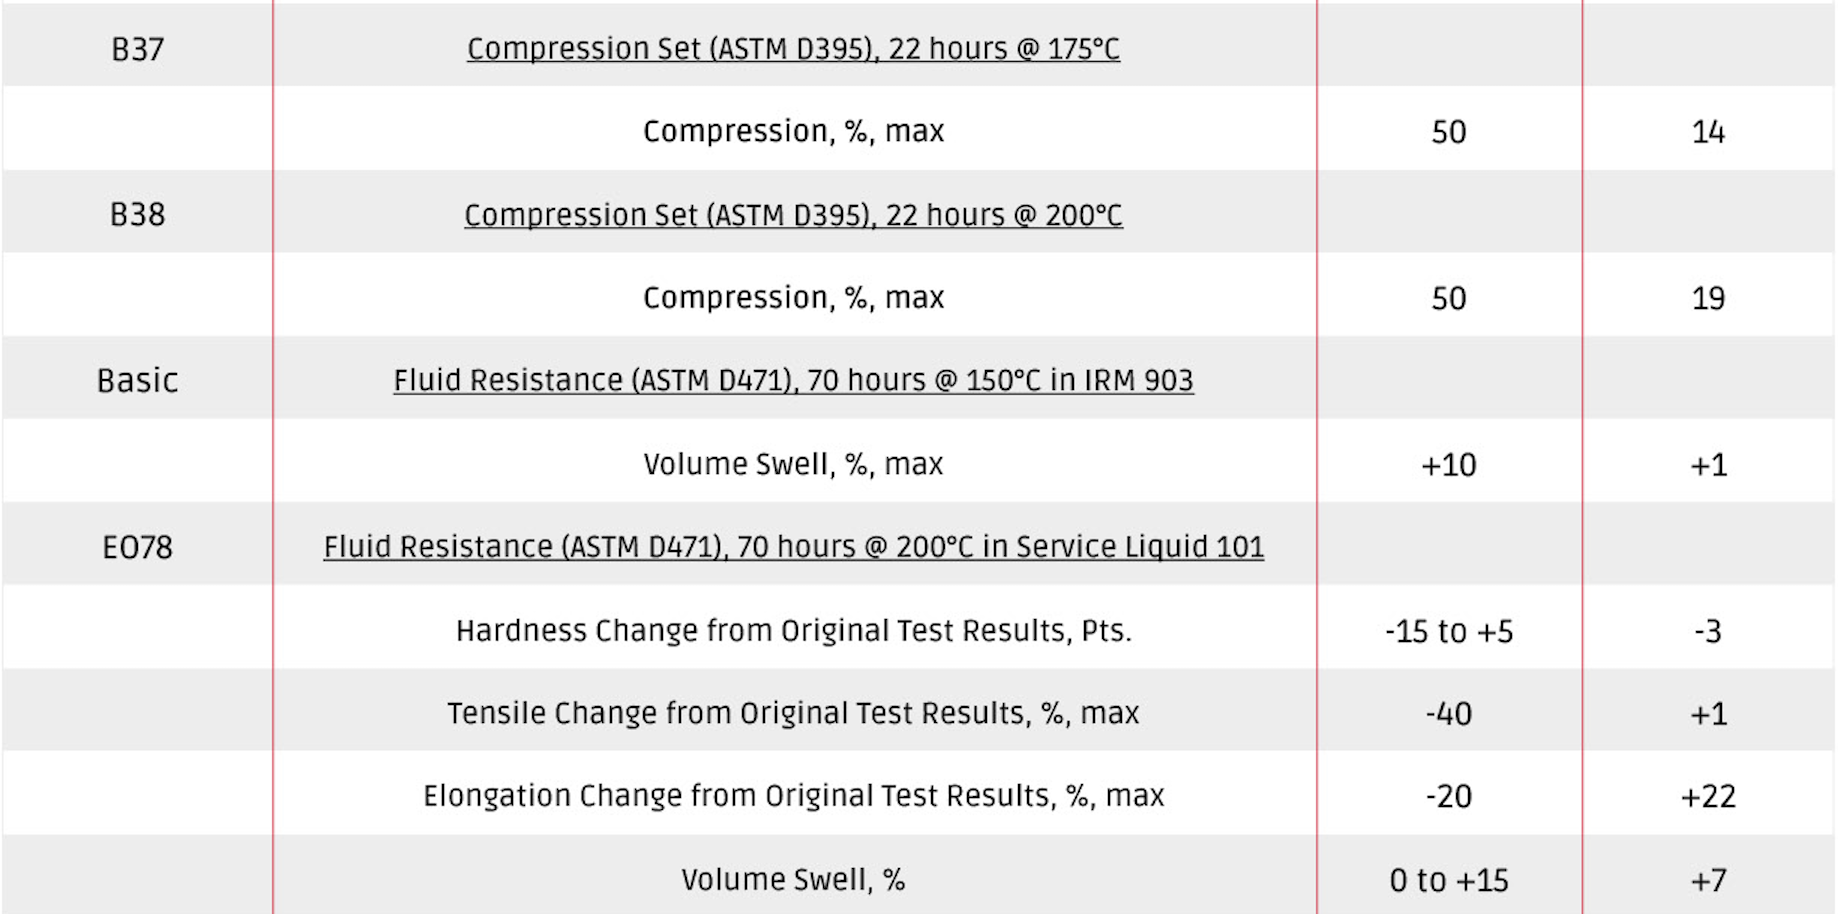Click the Compression Set 200°C heading link
1838x914 pixels.
pyautogui.click(x=793, y=215)
